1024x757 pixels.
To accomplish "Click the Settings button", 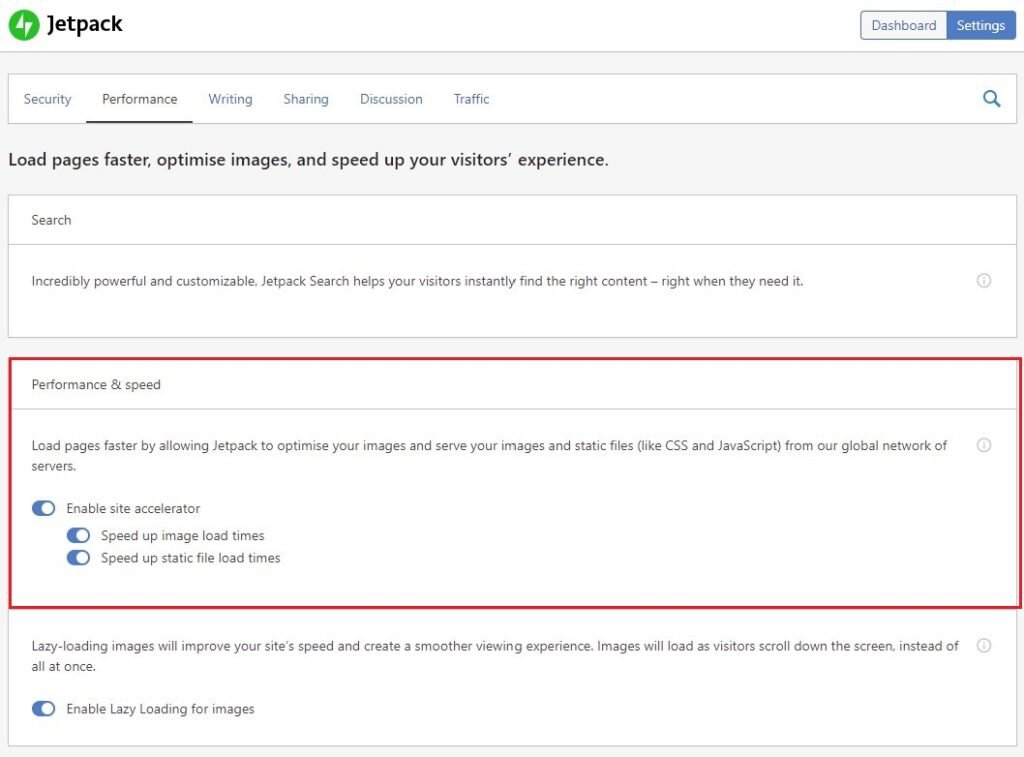I will coord(980,26).
